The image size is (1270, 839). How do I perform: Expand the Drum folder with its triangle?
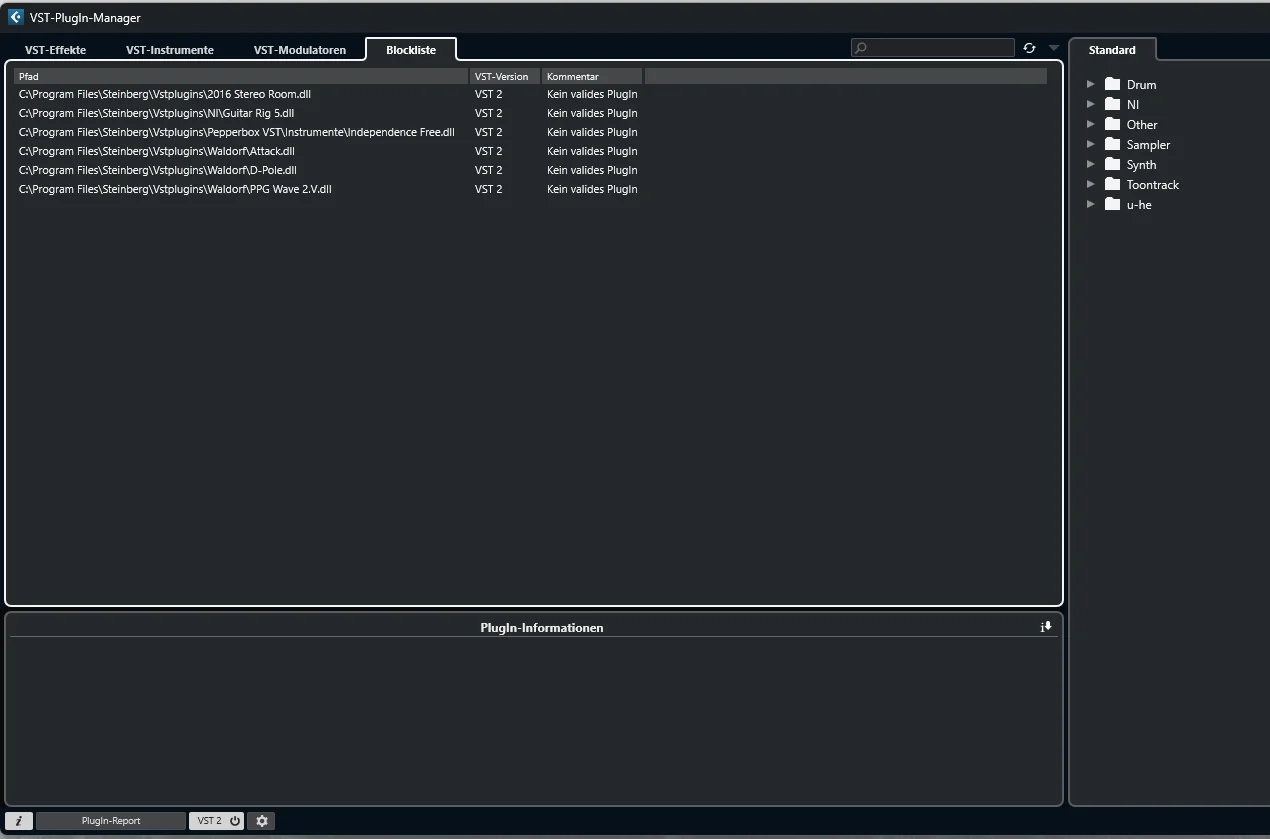[1091, 84]
